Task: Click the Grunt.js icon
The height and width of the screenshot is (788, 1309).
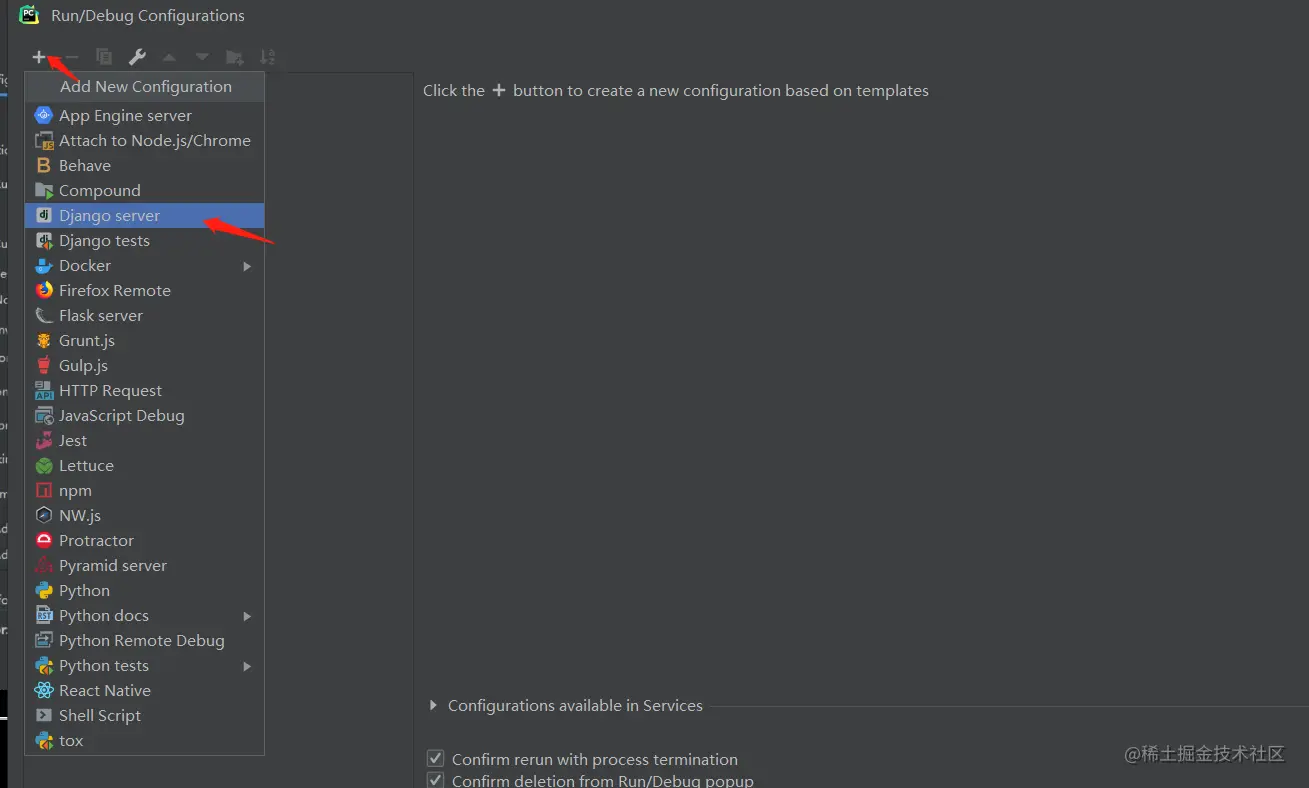Action: tap(44, 340)
